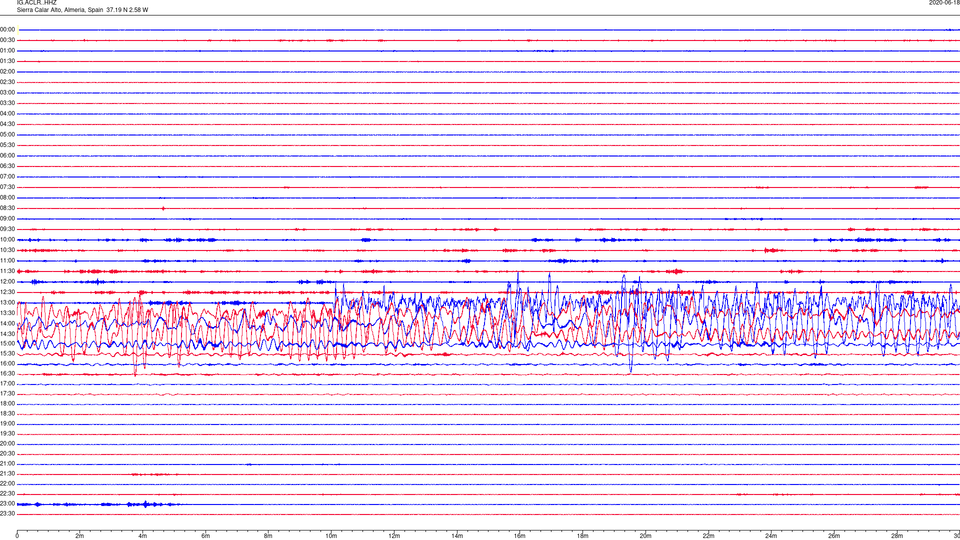The image size is (960, 540).
Task: Click the 28m tick label on time axis
Action: (897, 536)
